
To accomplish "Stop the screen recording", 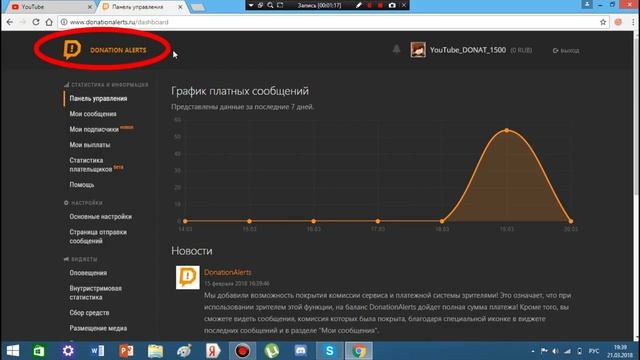I will click(x=380, y=5).
